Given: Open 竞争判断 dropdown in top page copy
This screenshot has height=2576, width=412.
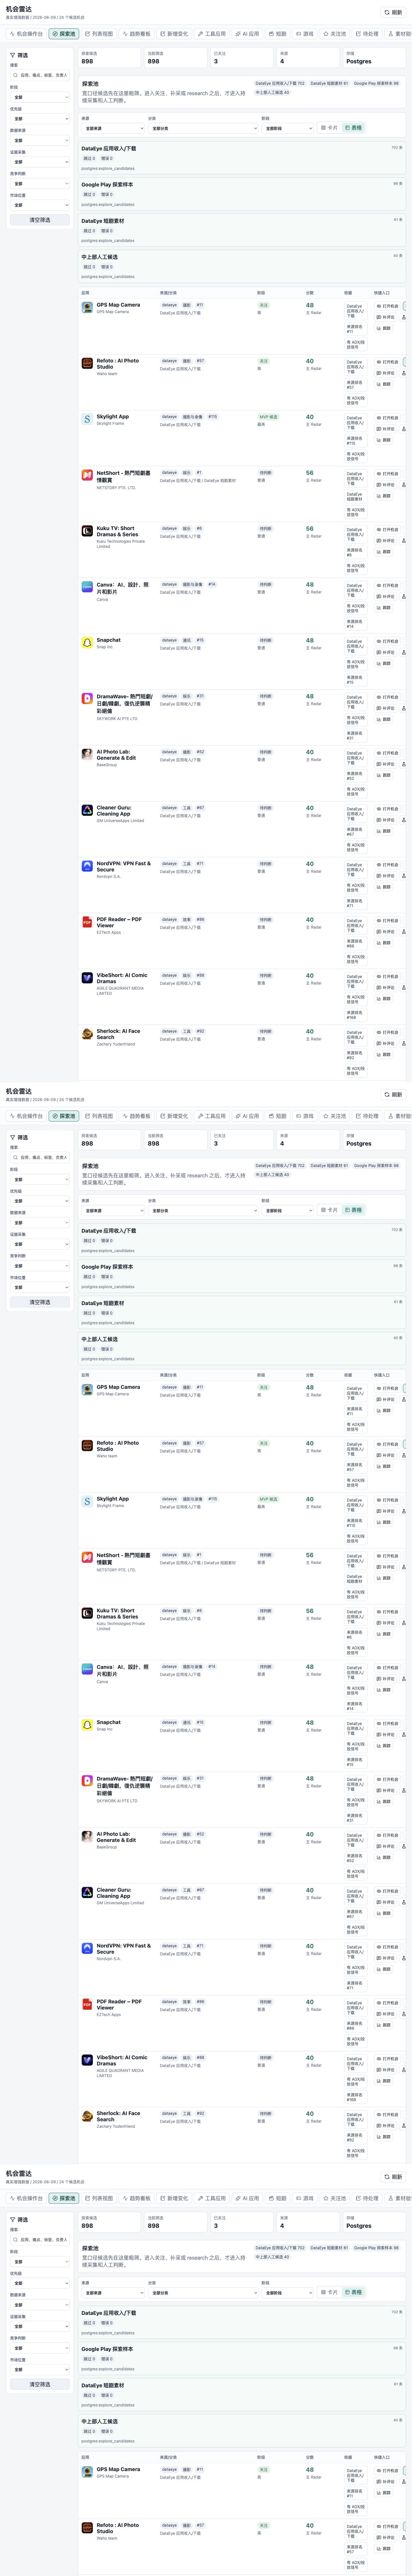Looking at the screenshot, I should 40,184.
